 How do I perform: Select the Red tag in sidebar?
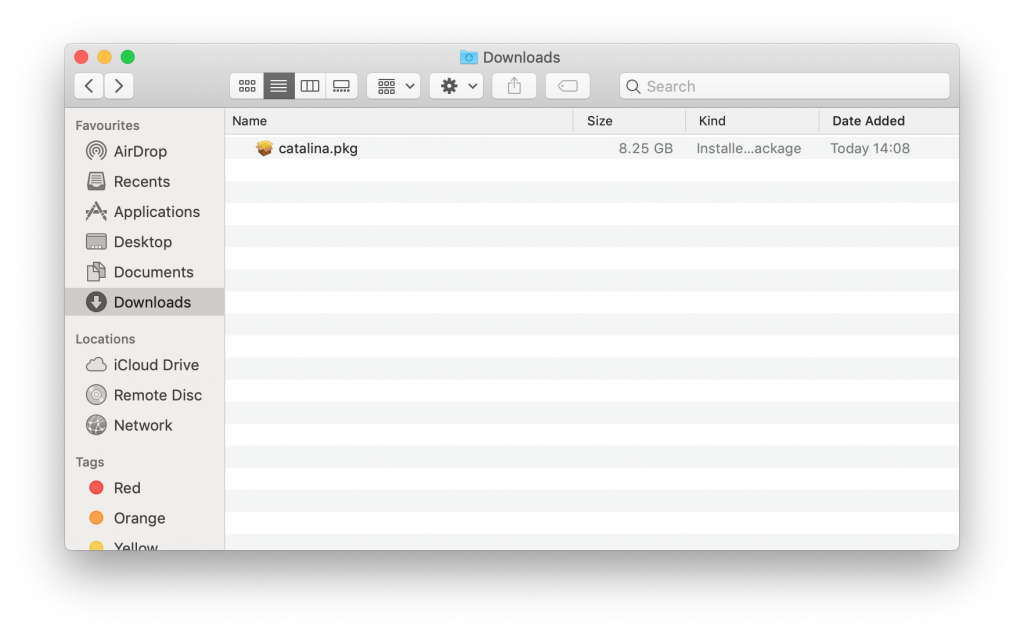(127, 488)
